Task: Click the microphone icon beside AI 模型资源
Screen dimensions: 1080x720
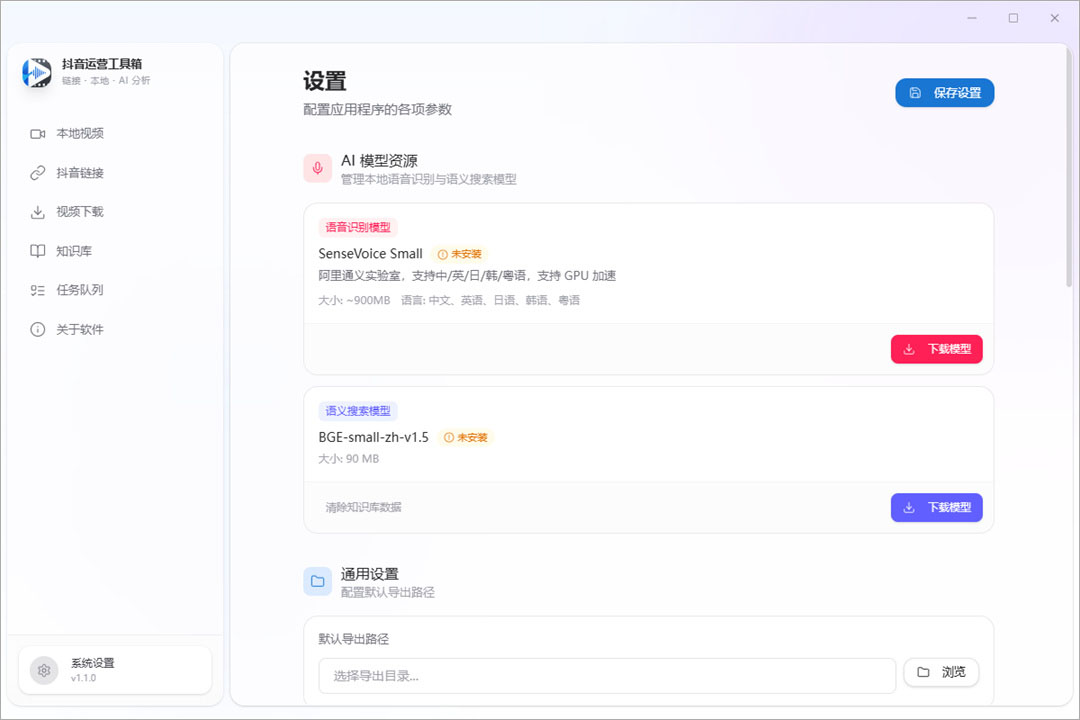Action: click(317, 168)
